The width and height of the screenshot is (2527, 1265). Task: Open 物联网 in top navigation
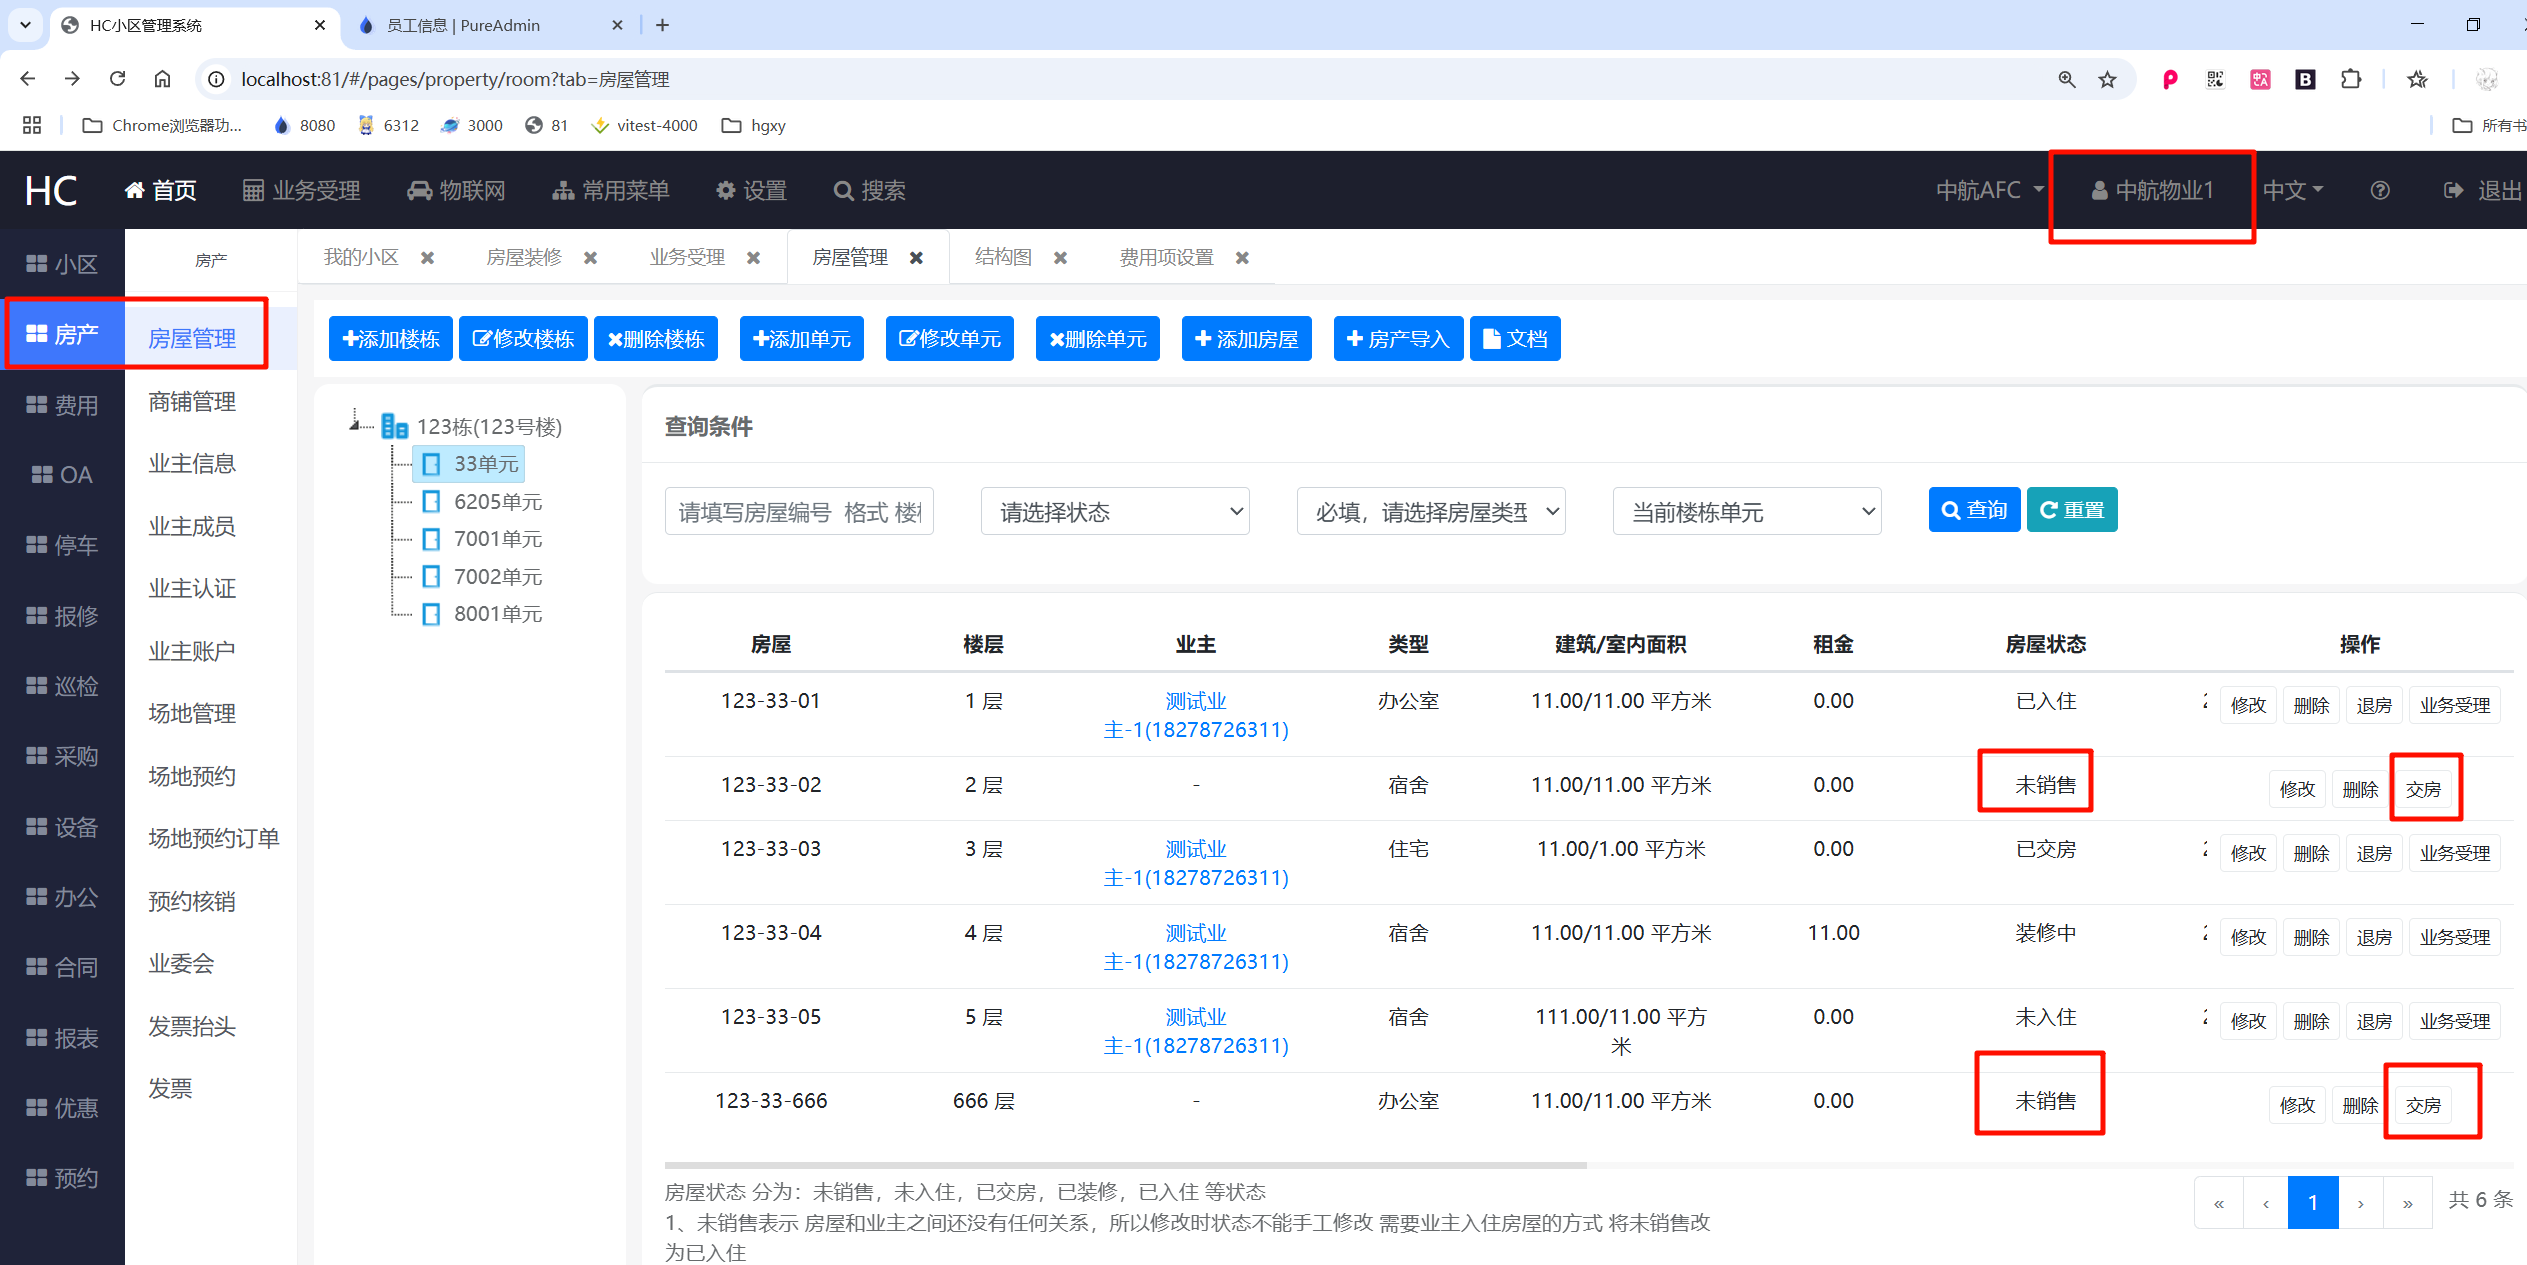point(456,190)
